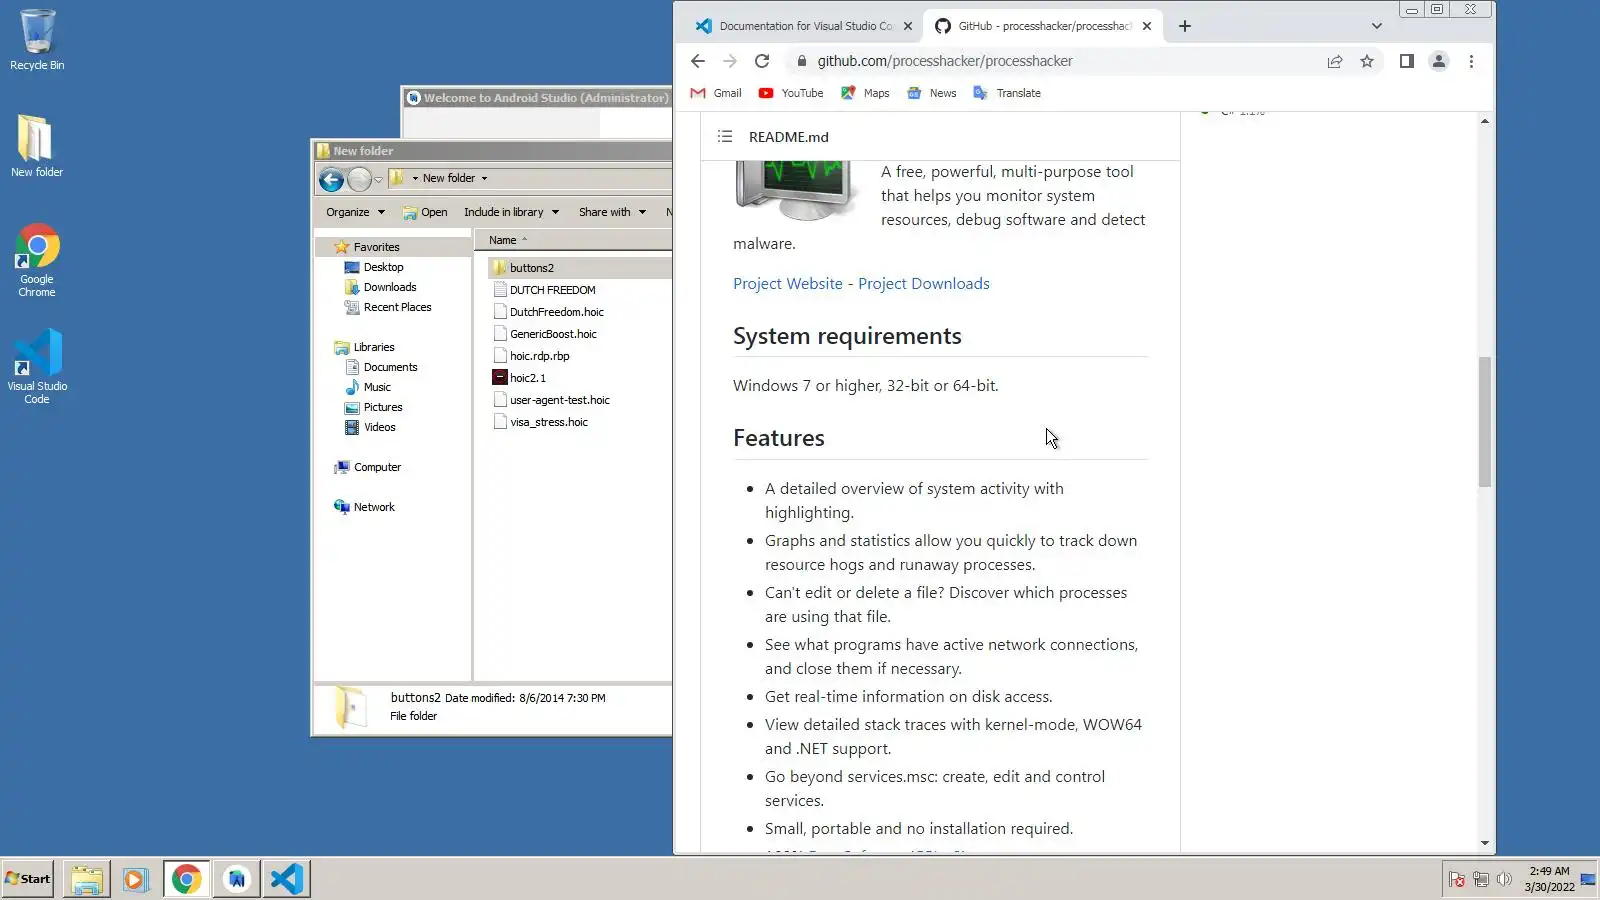The height and width of the screenshot is (900, 1600).
Task: Select the Google Chrome desktop shortcut
Action: point(37,260)
